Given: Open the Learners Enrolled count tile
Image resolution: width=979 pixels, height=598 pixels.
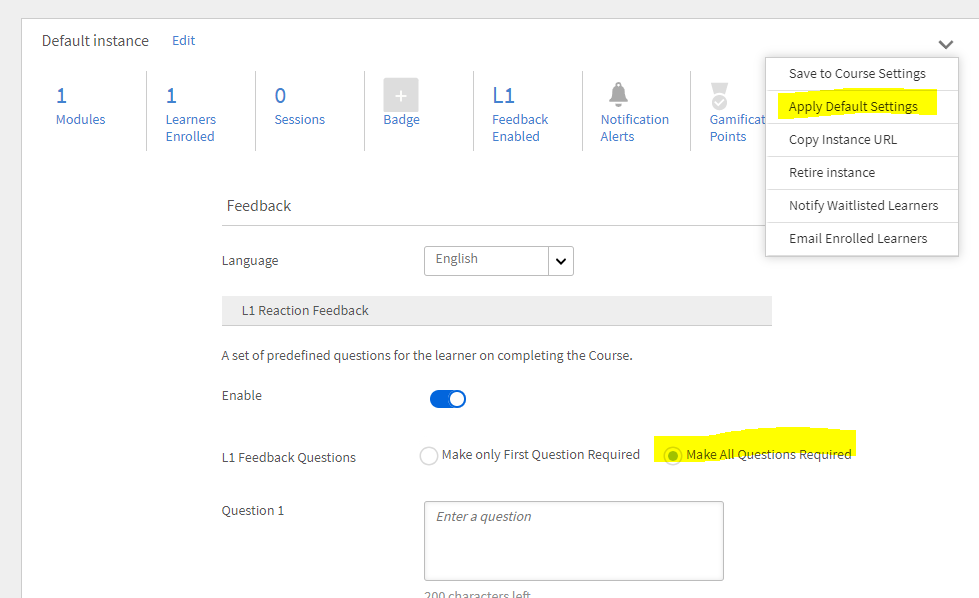Looking at the screenshot, I should [x=190, y=111].
